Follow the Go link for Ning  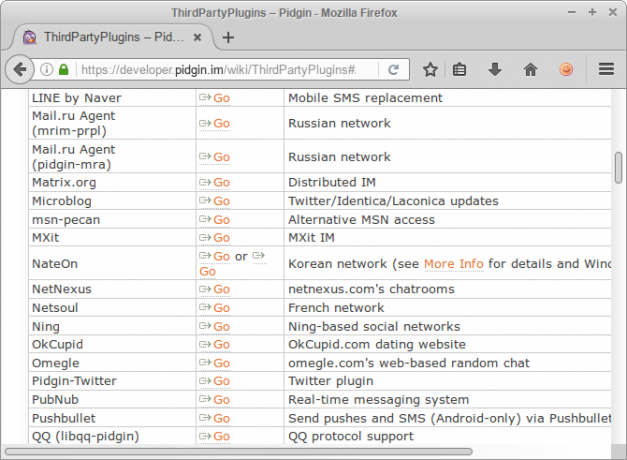click(215, 327)
